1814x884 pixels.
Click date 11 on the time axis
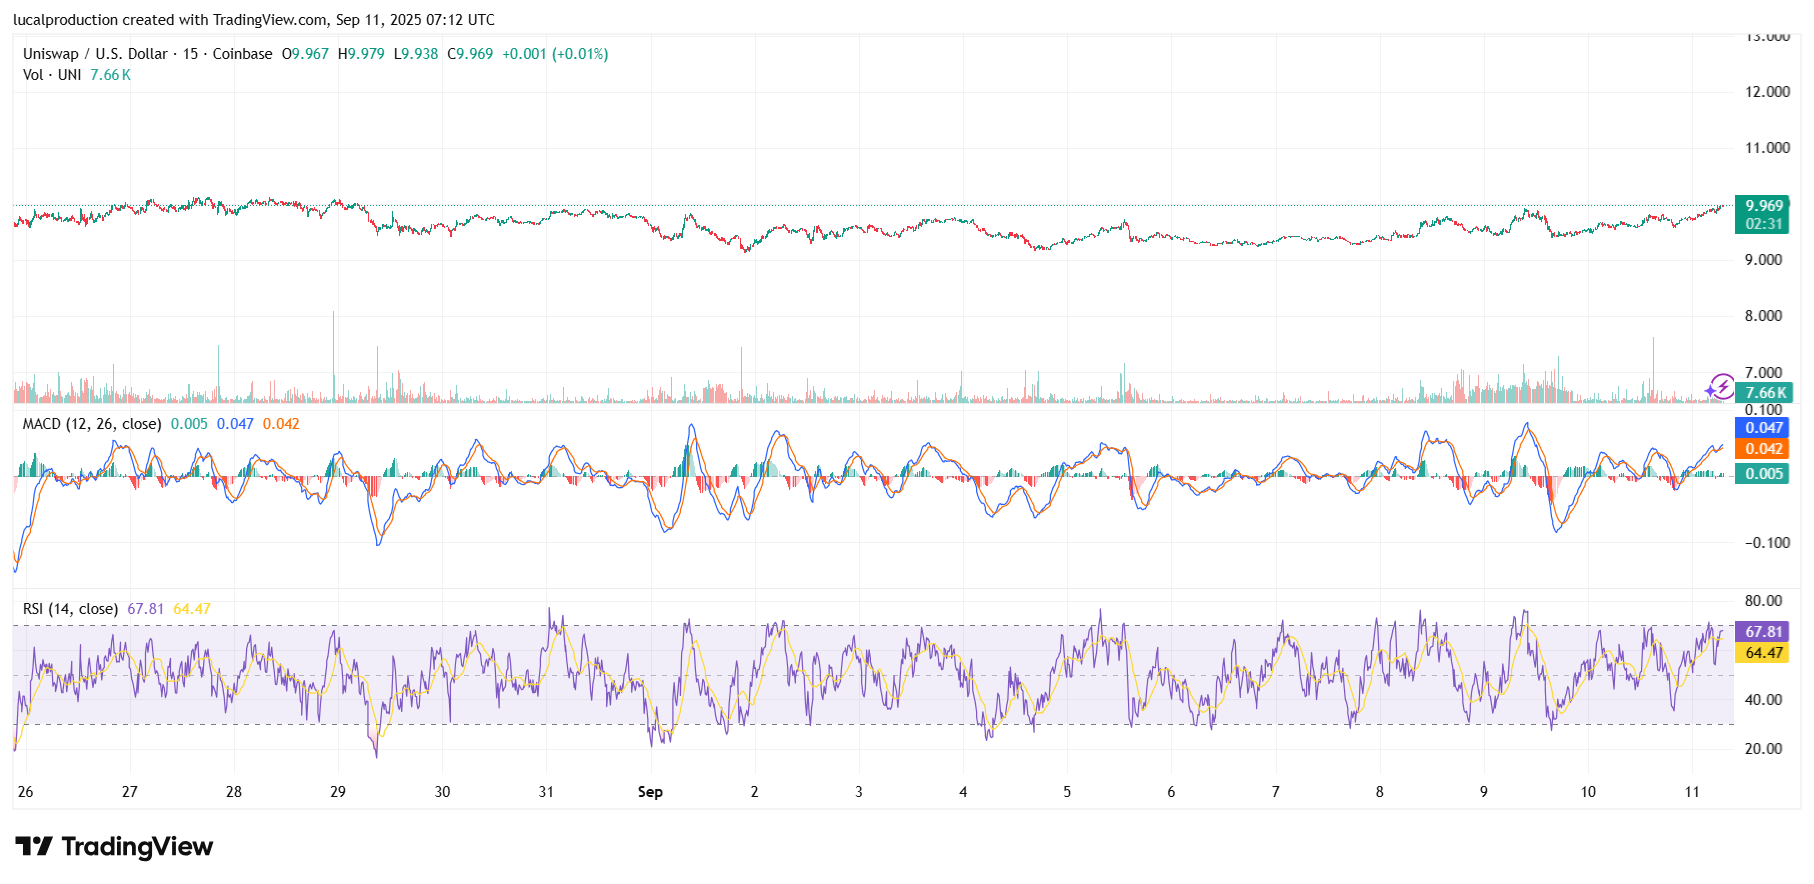(1691, 792)
